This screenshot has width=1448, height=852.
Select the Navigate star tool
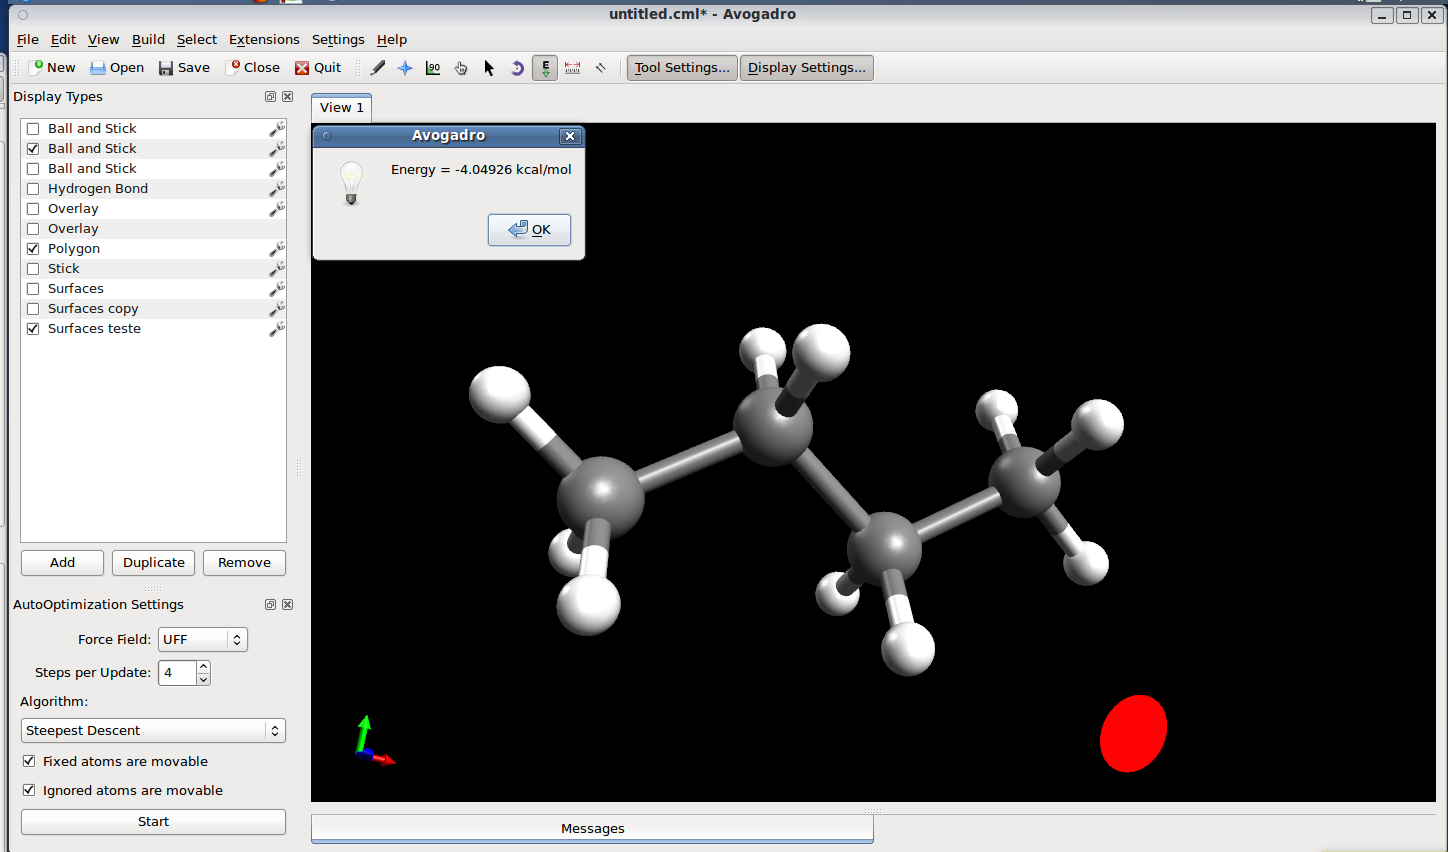point(405,68)
